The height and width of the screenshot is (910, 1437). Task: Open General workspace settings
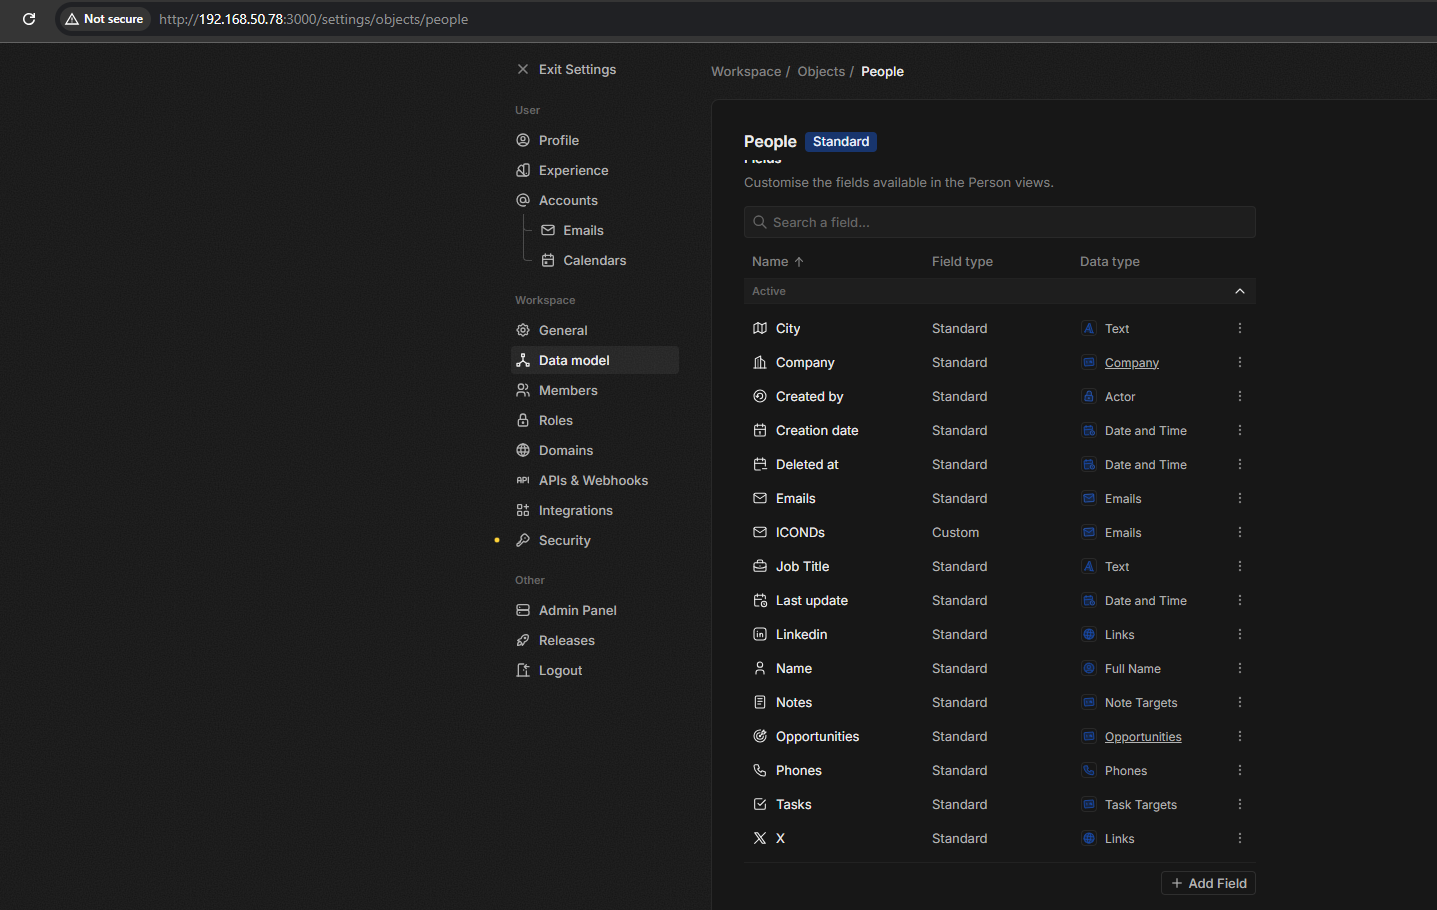click(x=595, y=330)
